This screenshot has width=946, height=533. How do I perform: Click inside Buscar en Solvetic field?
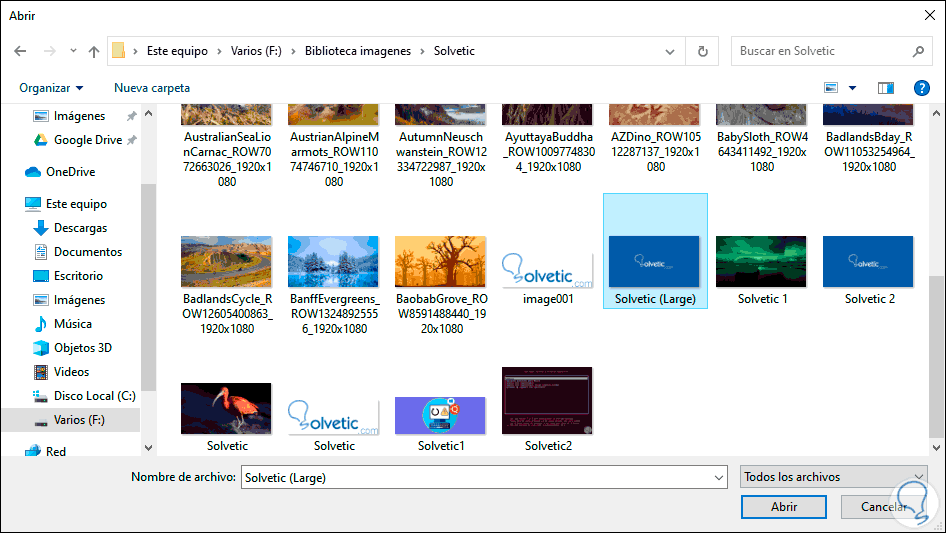click(821, 51)
